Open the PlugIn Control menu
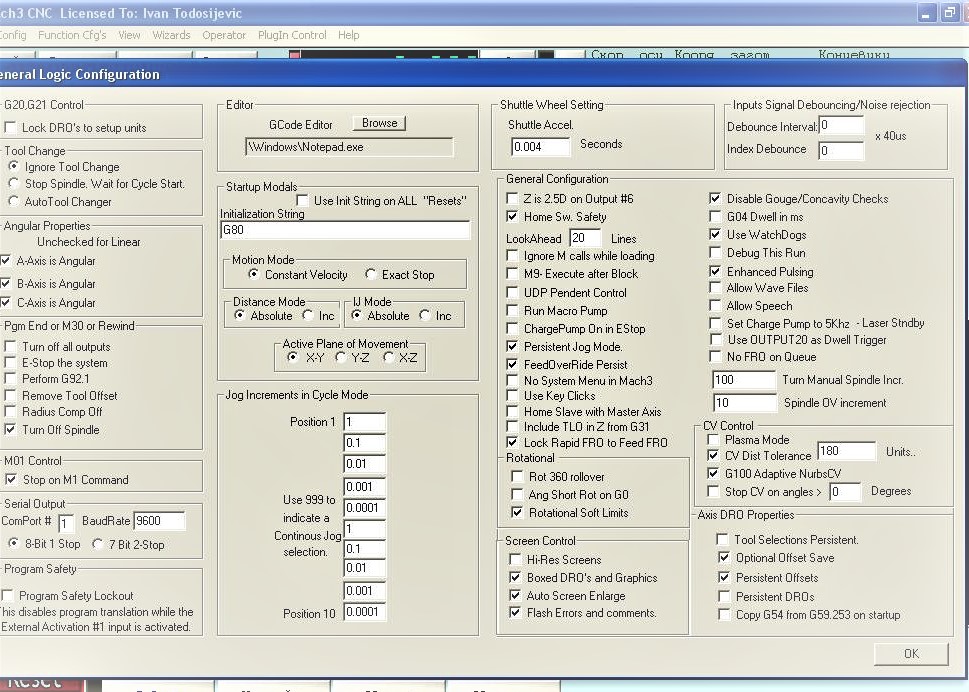The width and height of the screenshot is (969, 692). click(292, 35)
